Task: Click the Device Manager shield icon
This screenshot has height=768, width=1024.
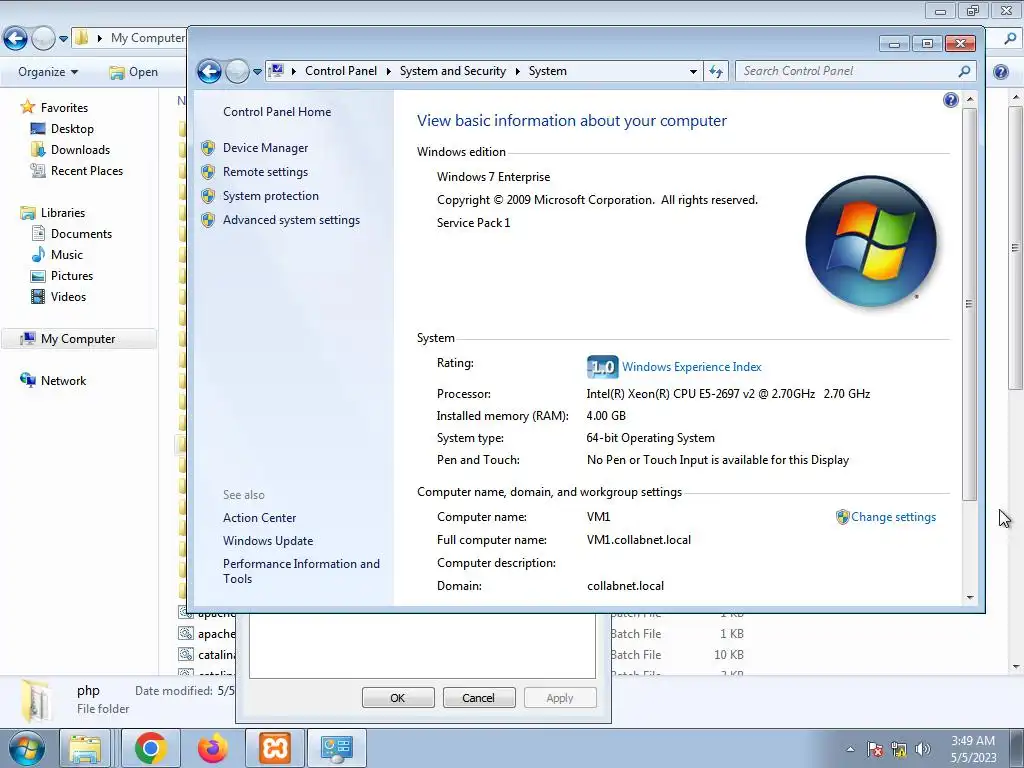Action: (x=208, y=148)
